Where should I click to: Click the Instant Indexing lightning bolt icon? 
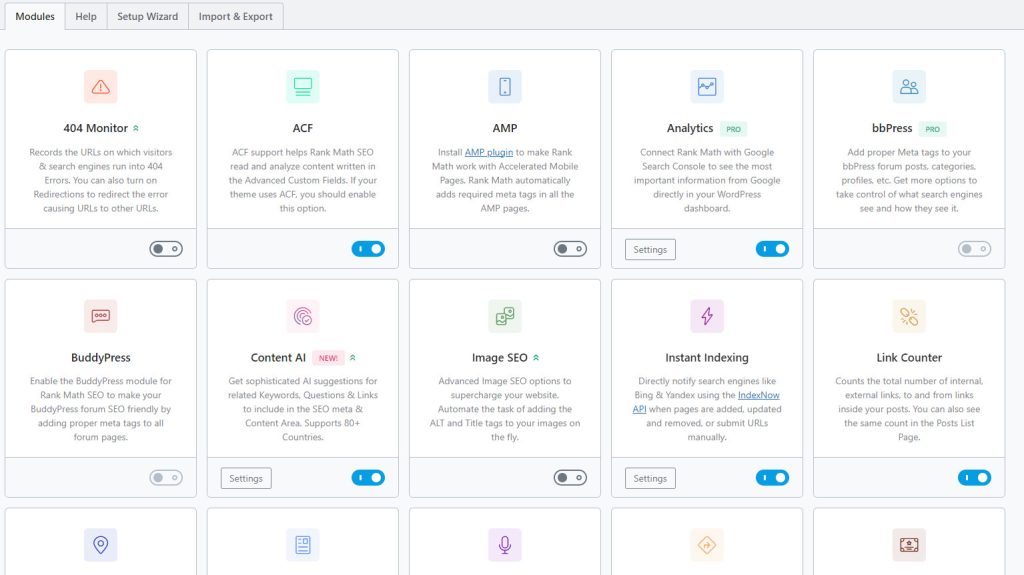point(707,316)
